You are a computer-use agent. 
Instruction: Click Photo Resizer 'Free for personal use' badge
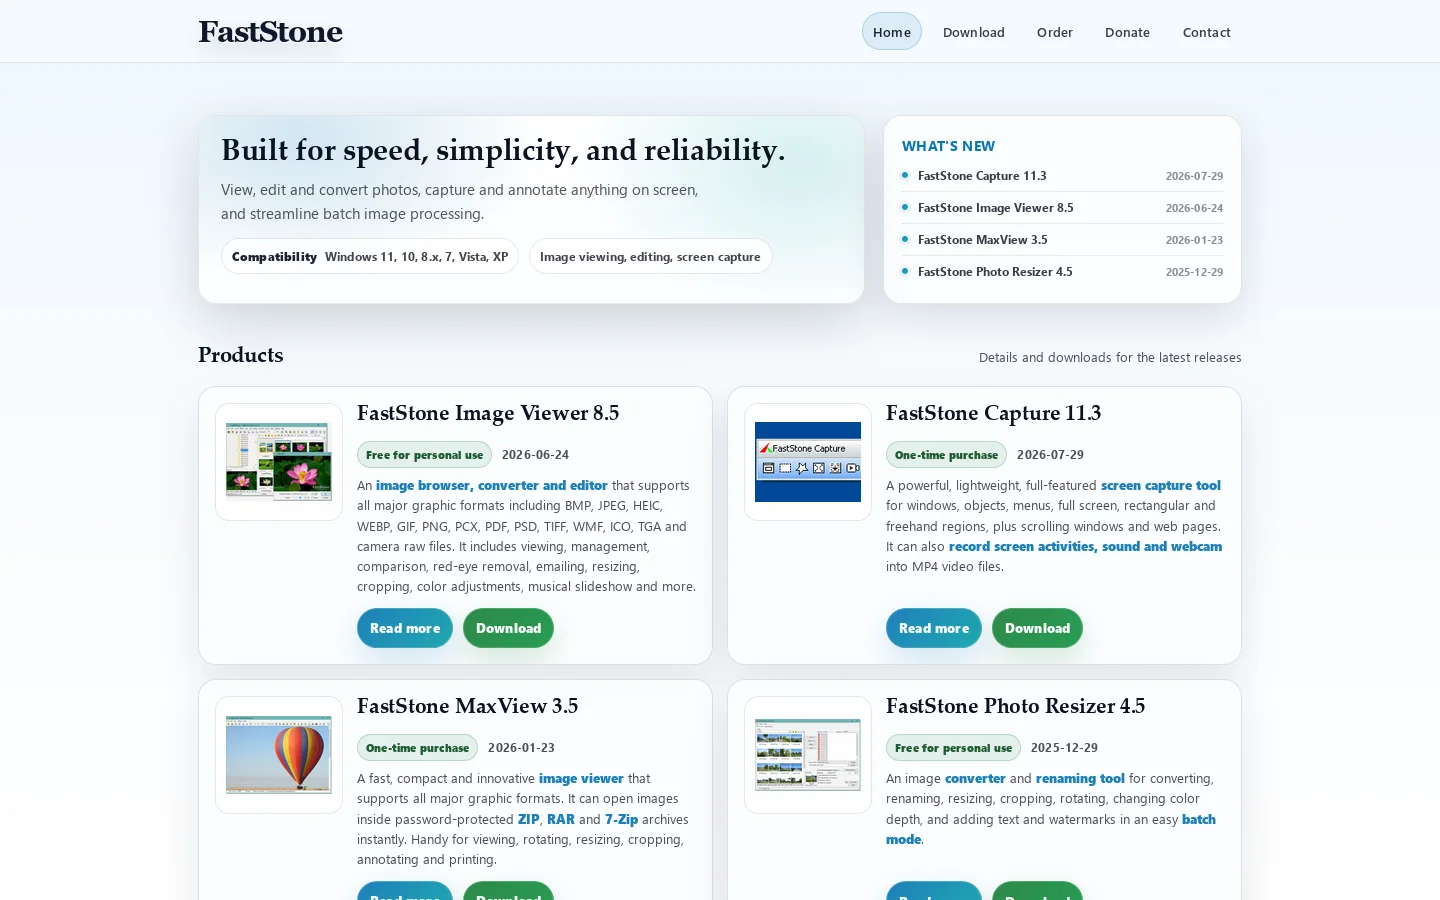coord(953,748)
